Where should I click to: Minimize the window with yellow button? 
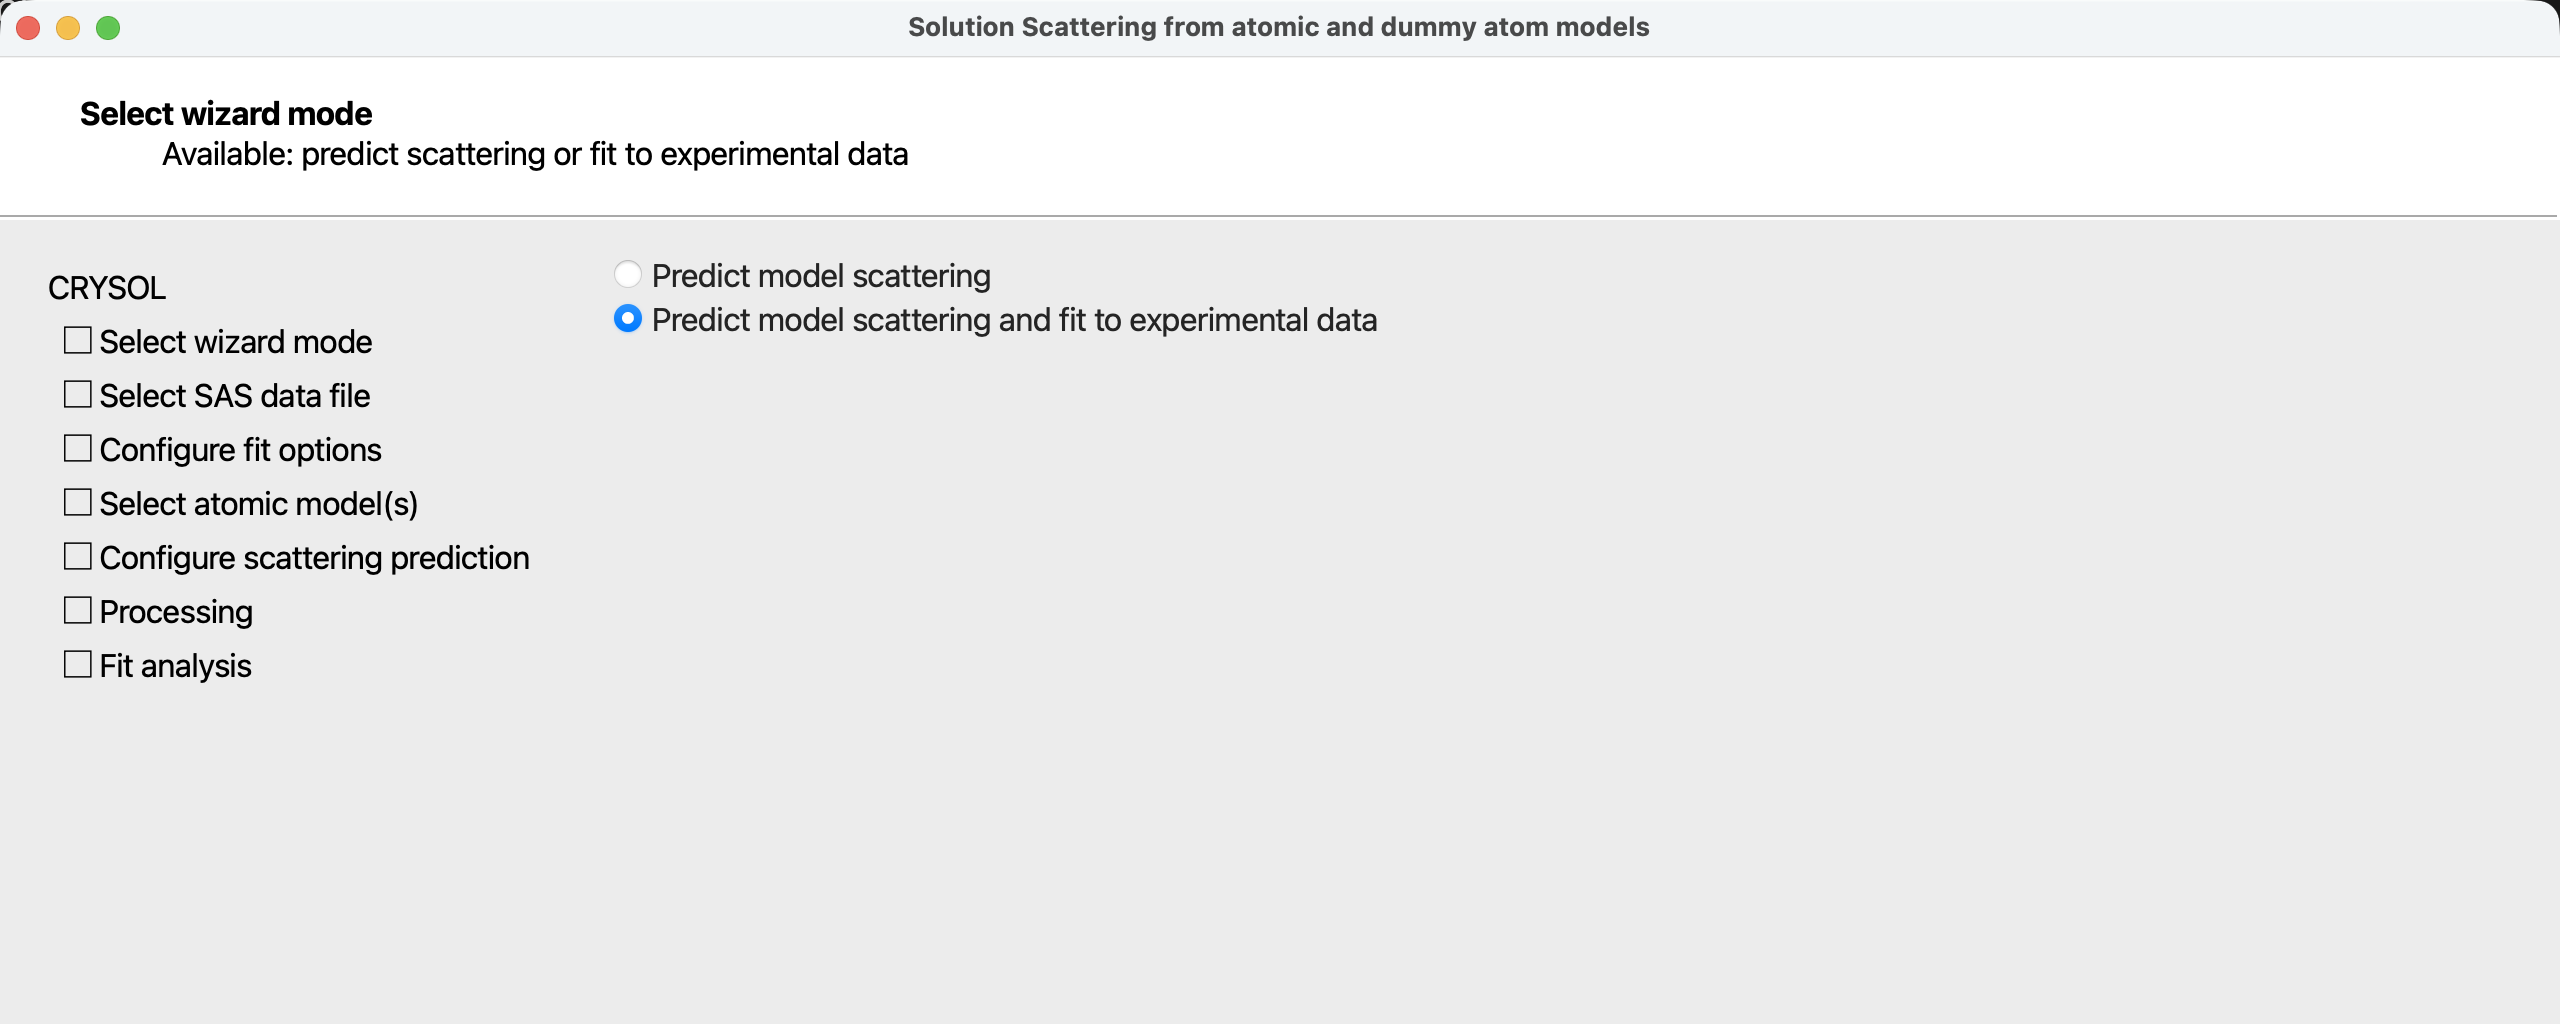(x=68, y=28)
